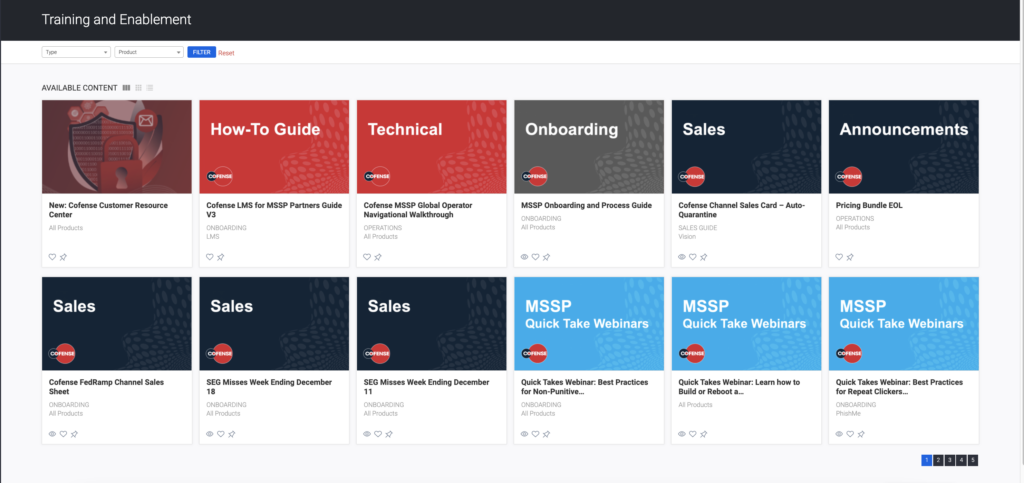Pin the Repeat Clickers webinar card
The height and width of the screenshot is (483, 1024).
[x=861, y=434]
